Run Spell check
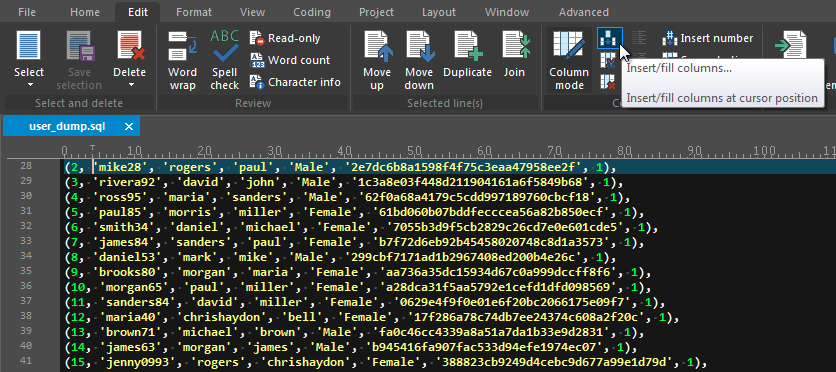 [224, 60]
